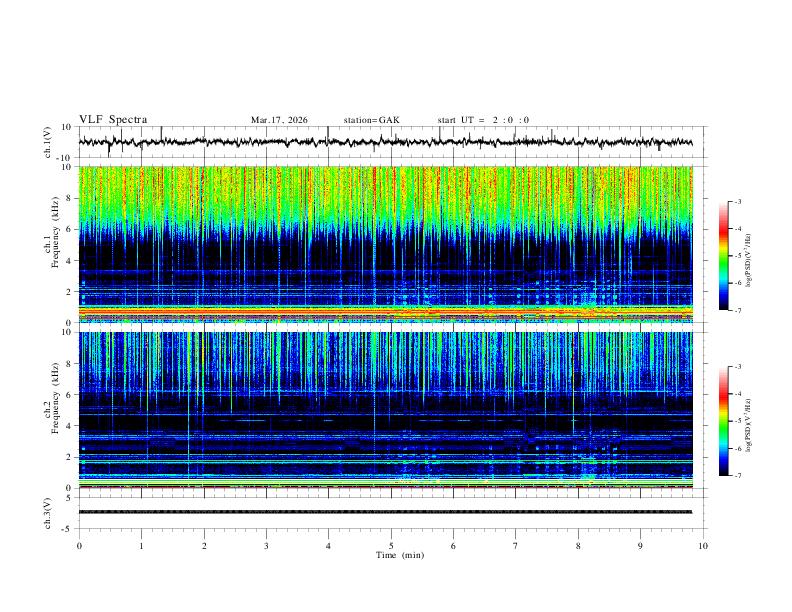Click the "8" tick on the ch.1 frequency axis
Screen dimensions: 792x612
(69, 198)
